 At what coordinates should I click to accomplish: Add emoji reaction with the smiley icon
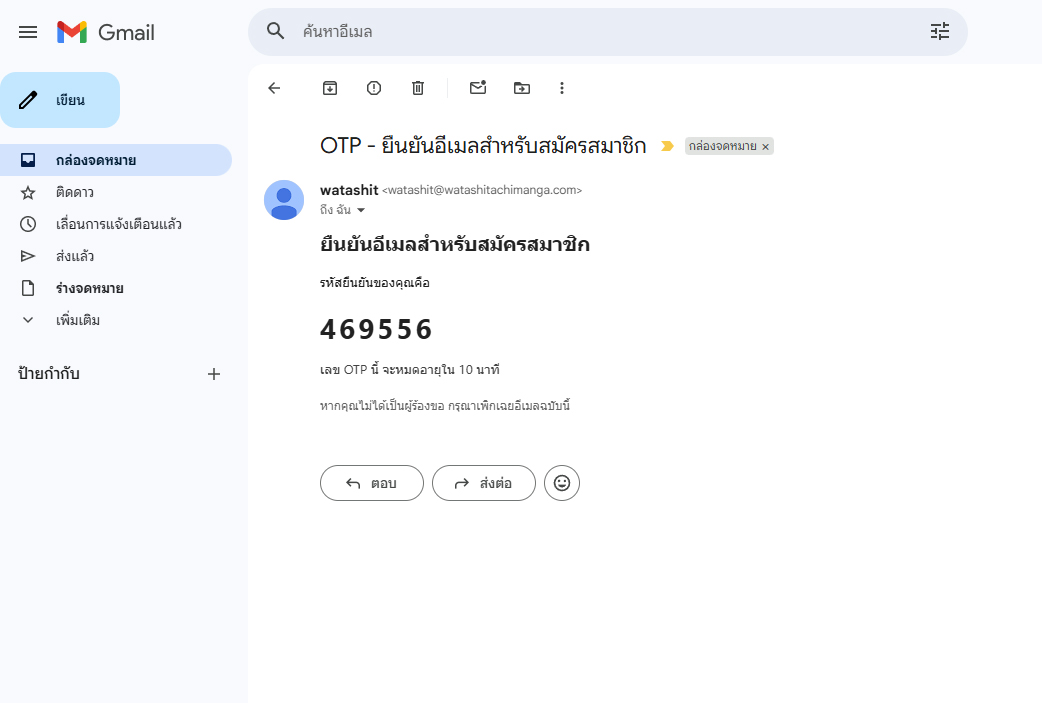[562, 483]
